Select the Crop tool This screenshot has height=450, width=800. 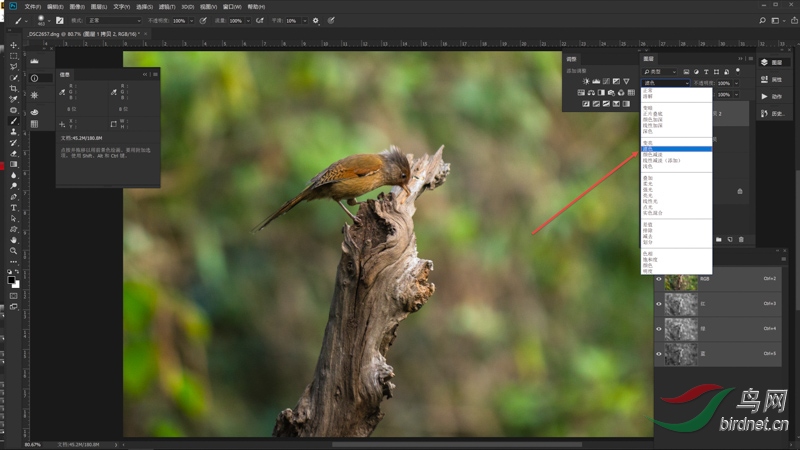point(14,88)
